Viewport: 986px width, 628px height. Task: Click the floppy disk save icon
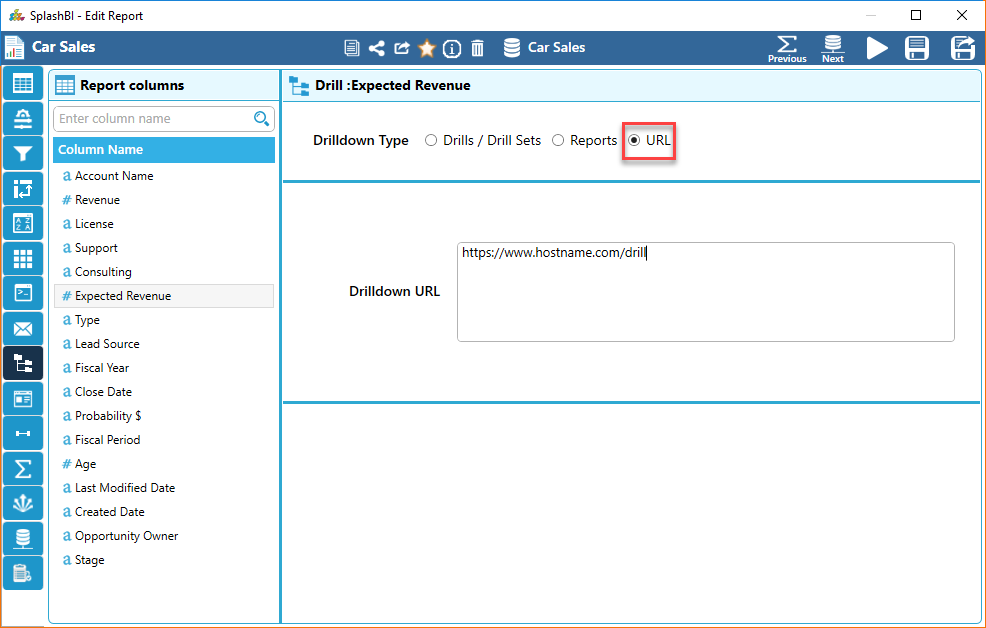[916, 48]
